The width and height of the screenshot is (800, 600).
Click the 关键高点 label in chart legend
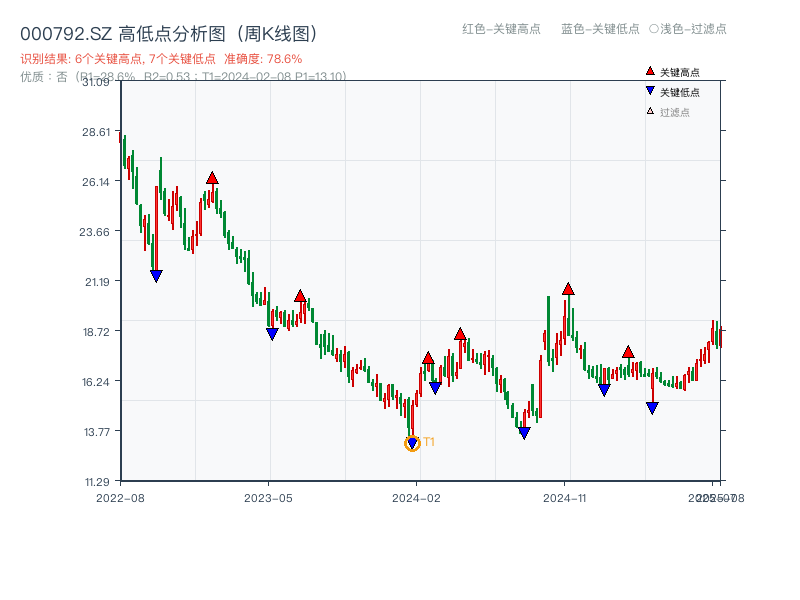(680, 72)
